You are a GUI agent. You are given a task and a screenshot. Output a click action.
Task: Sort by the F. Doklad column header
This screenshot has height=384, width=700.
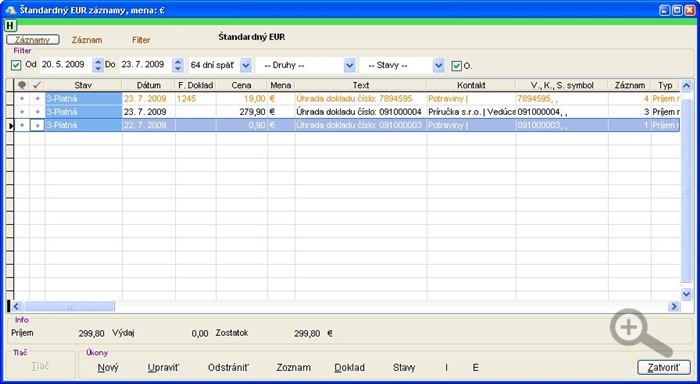click(x=196, y=85)
